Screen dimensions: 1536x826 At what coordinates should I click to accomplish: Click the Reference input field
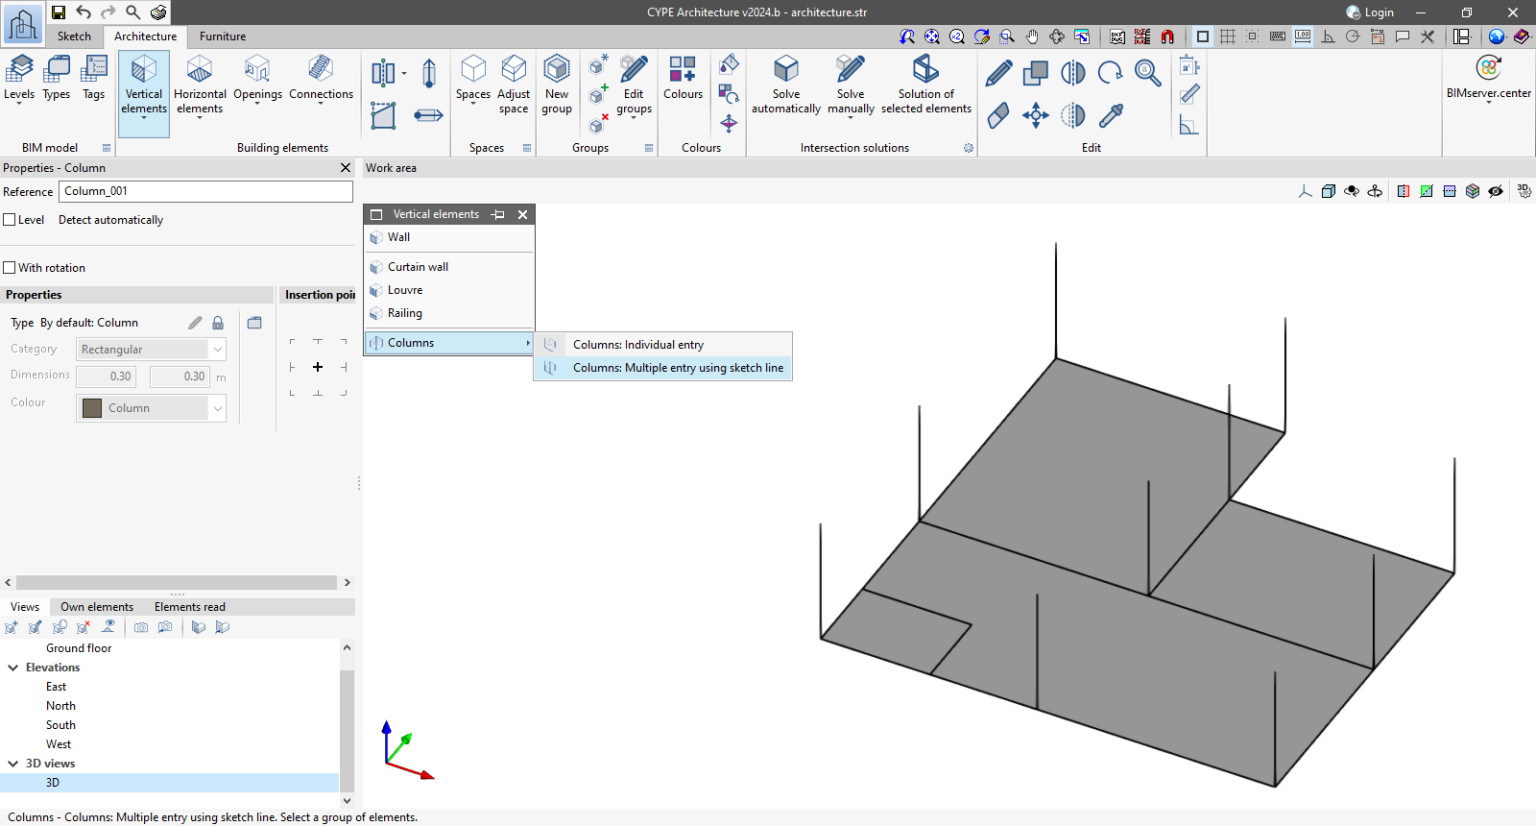(206, 191)
